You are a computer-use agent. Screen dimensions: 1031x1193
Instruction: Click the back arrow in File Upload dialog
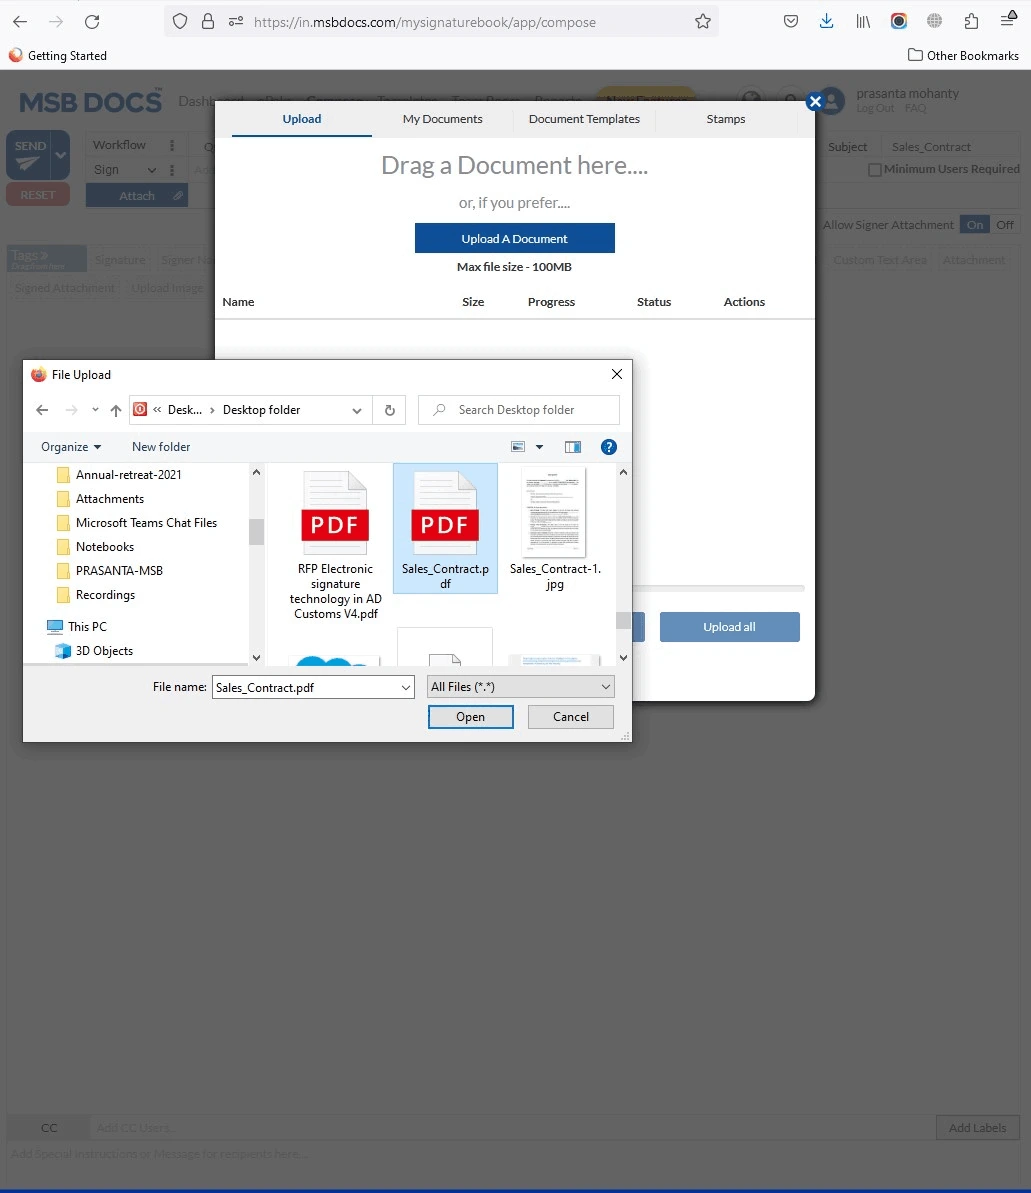[42, 410]
